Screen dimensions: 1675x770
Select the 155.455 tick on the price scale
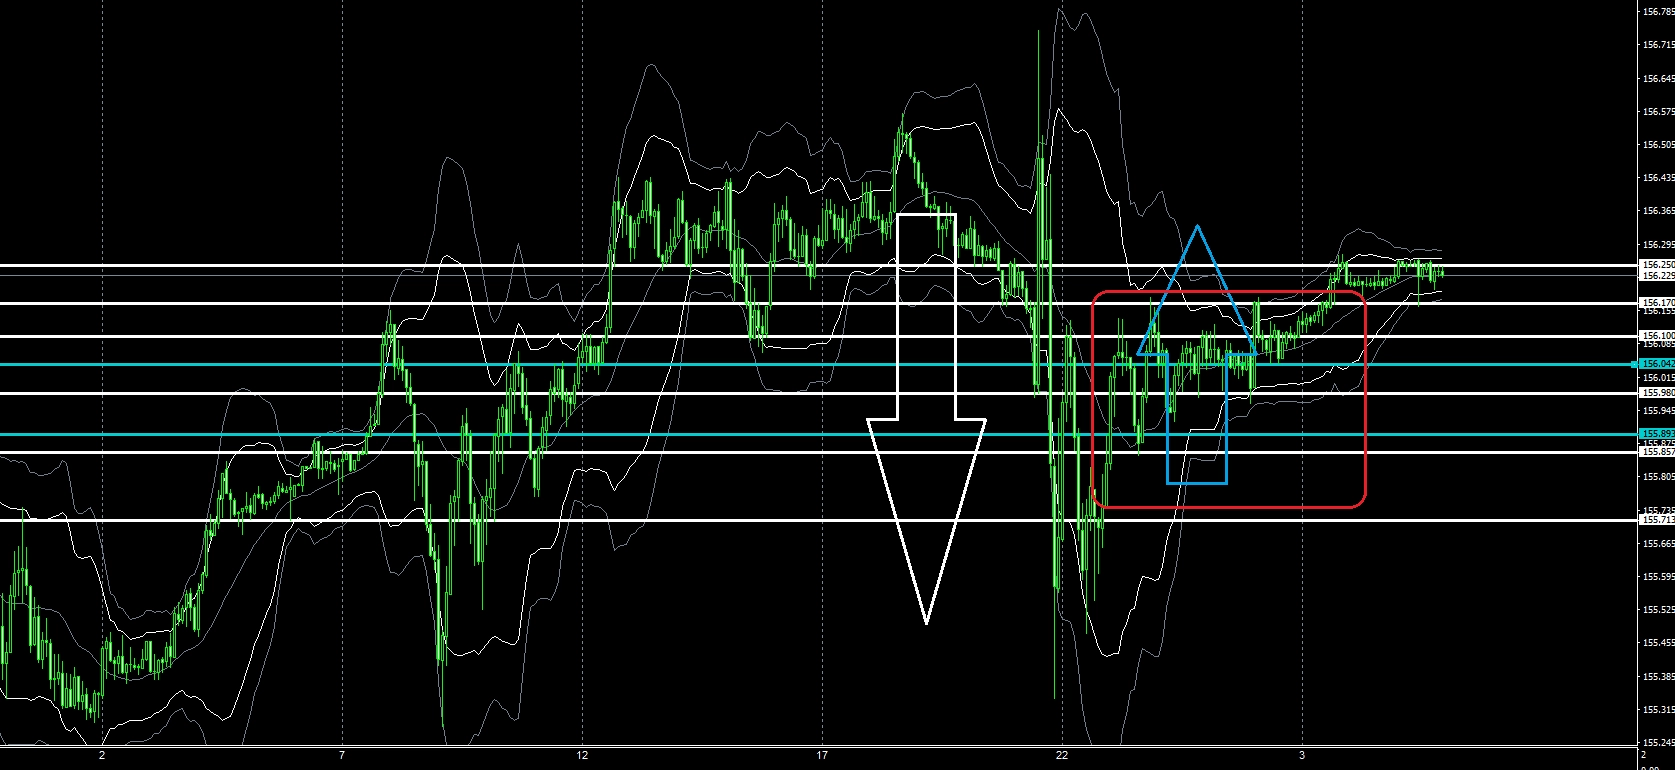pos(1657,643)
